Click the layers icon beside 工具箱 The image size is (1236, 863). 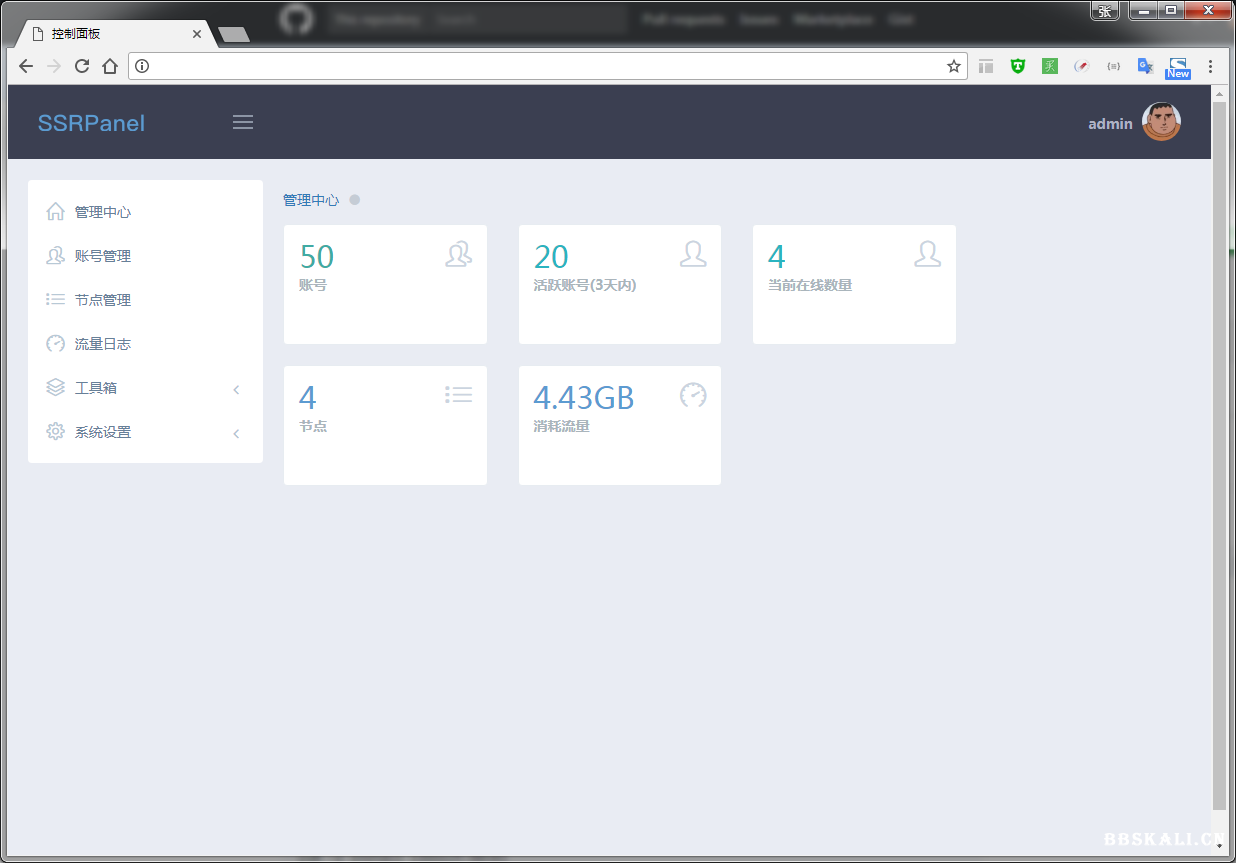pyautogui.click(x=56, y=388)
